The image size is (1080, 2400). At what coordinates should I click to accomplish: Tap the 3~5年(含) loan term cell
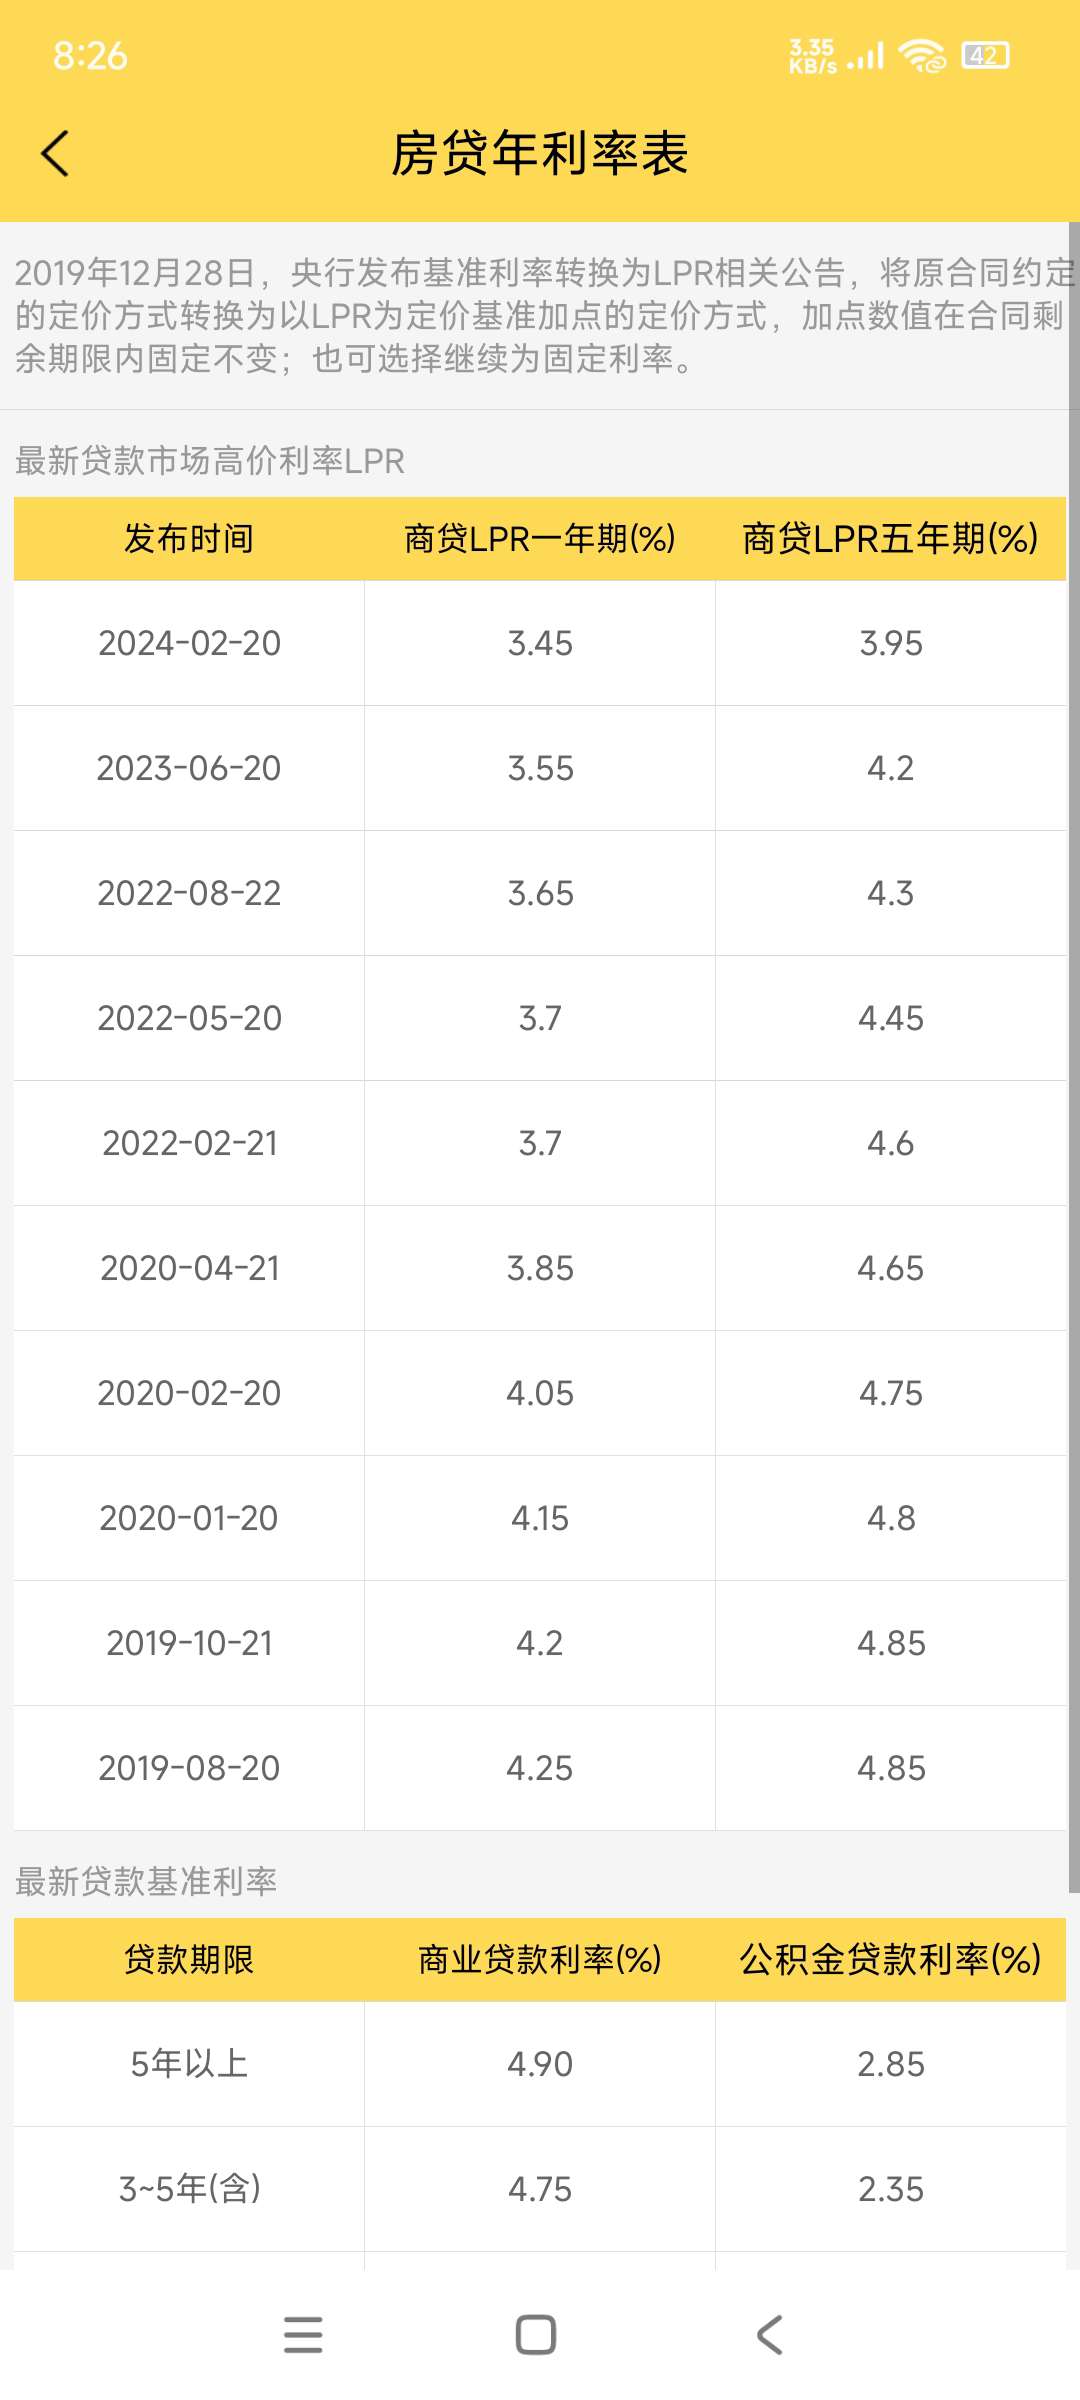[189, 2189]
